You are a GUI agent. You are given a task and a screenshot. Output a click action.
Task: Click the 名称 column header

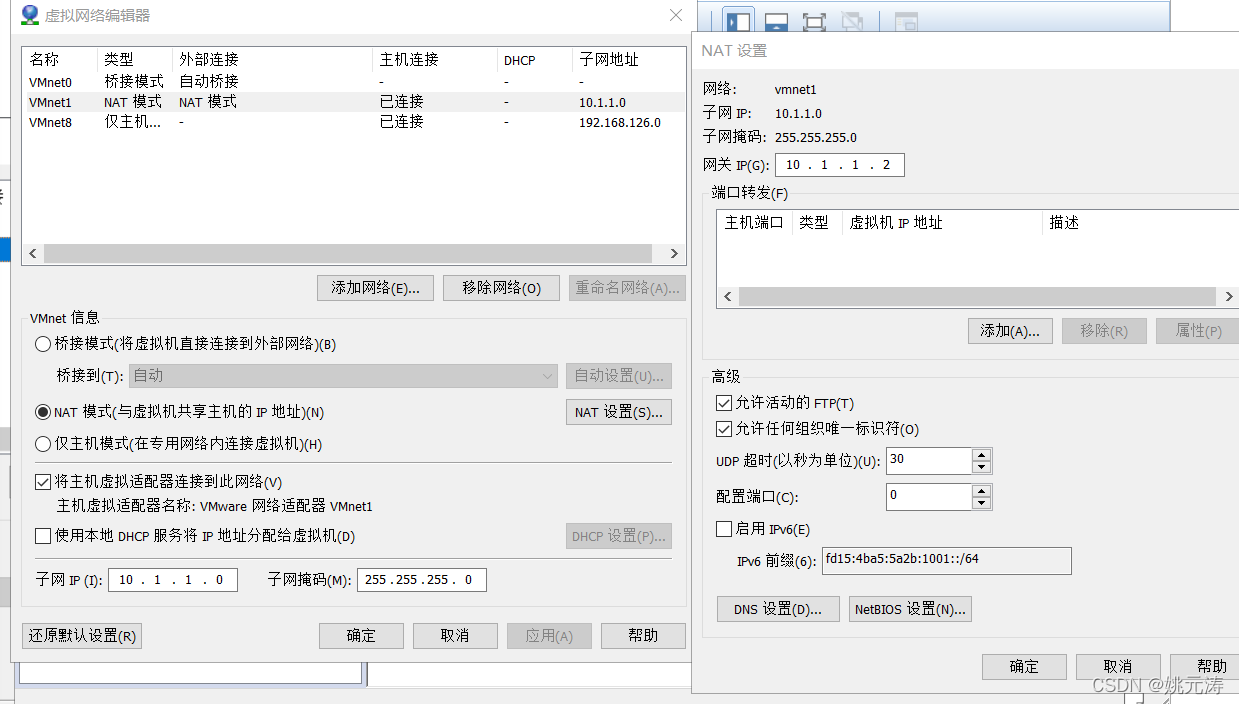60,60
